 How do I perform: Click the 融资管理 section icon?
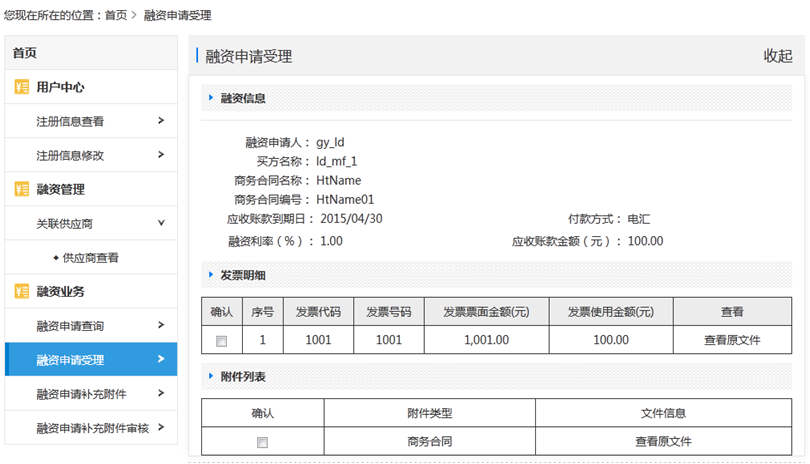(22, 189)
